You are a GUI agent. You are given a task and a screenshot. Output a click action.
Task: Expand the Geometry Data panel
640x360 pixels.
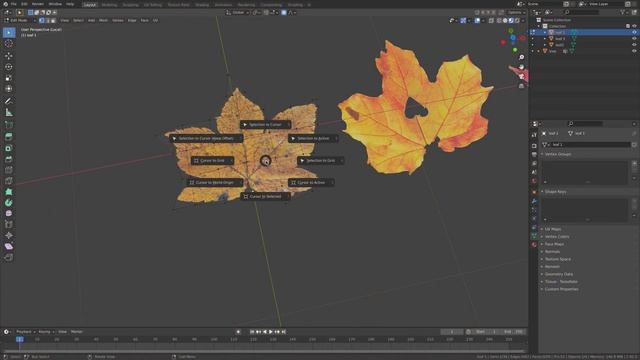558,274
